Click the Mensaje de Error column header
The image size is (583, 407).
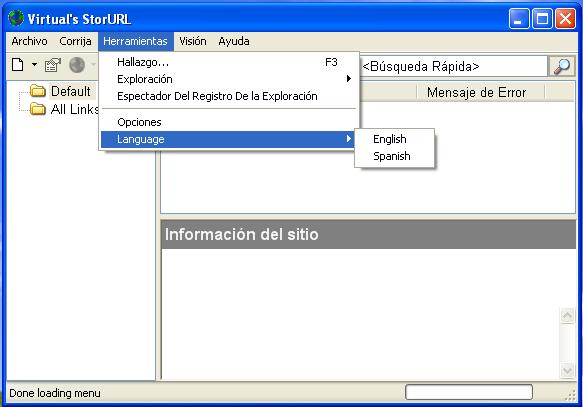(x=476, y=92)
